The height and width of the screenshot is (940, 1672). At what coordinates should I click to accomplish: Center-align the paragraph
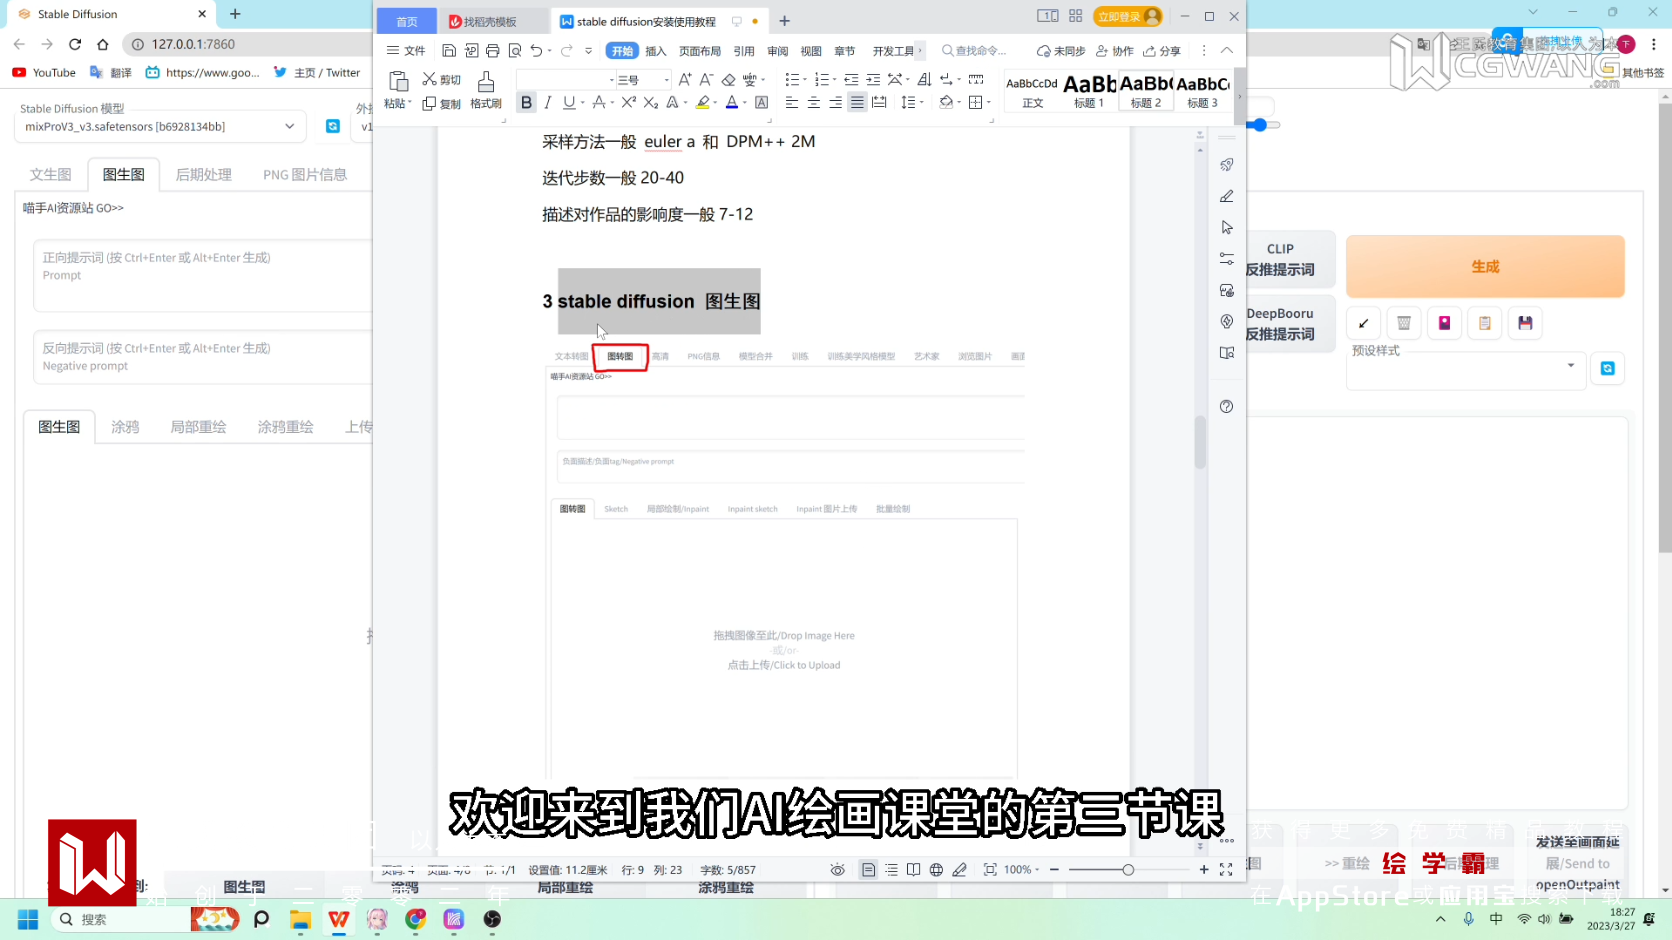(x=814, y=102)
